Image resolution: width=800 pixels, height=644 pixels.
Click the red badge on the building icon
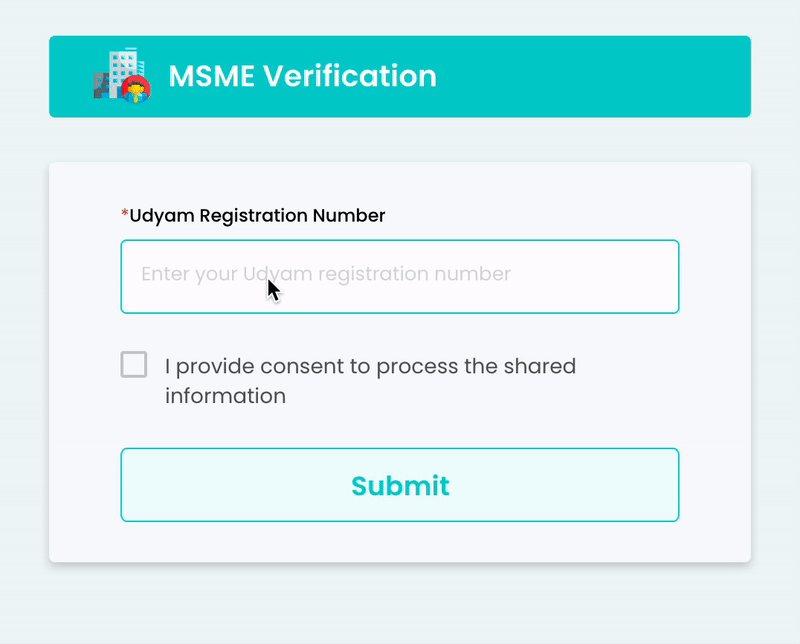tap(134, 91)
